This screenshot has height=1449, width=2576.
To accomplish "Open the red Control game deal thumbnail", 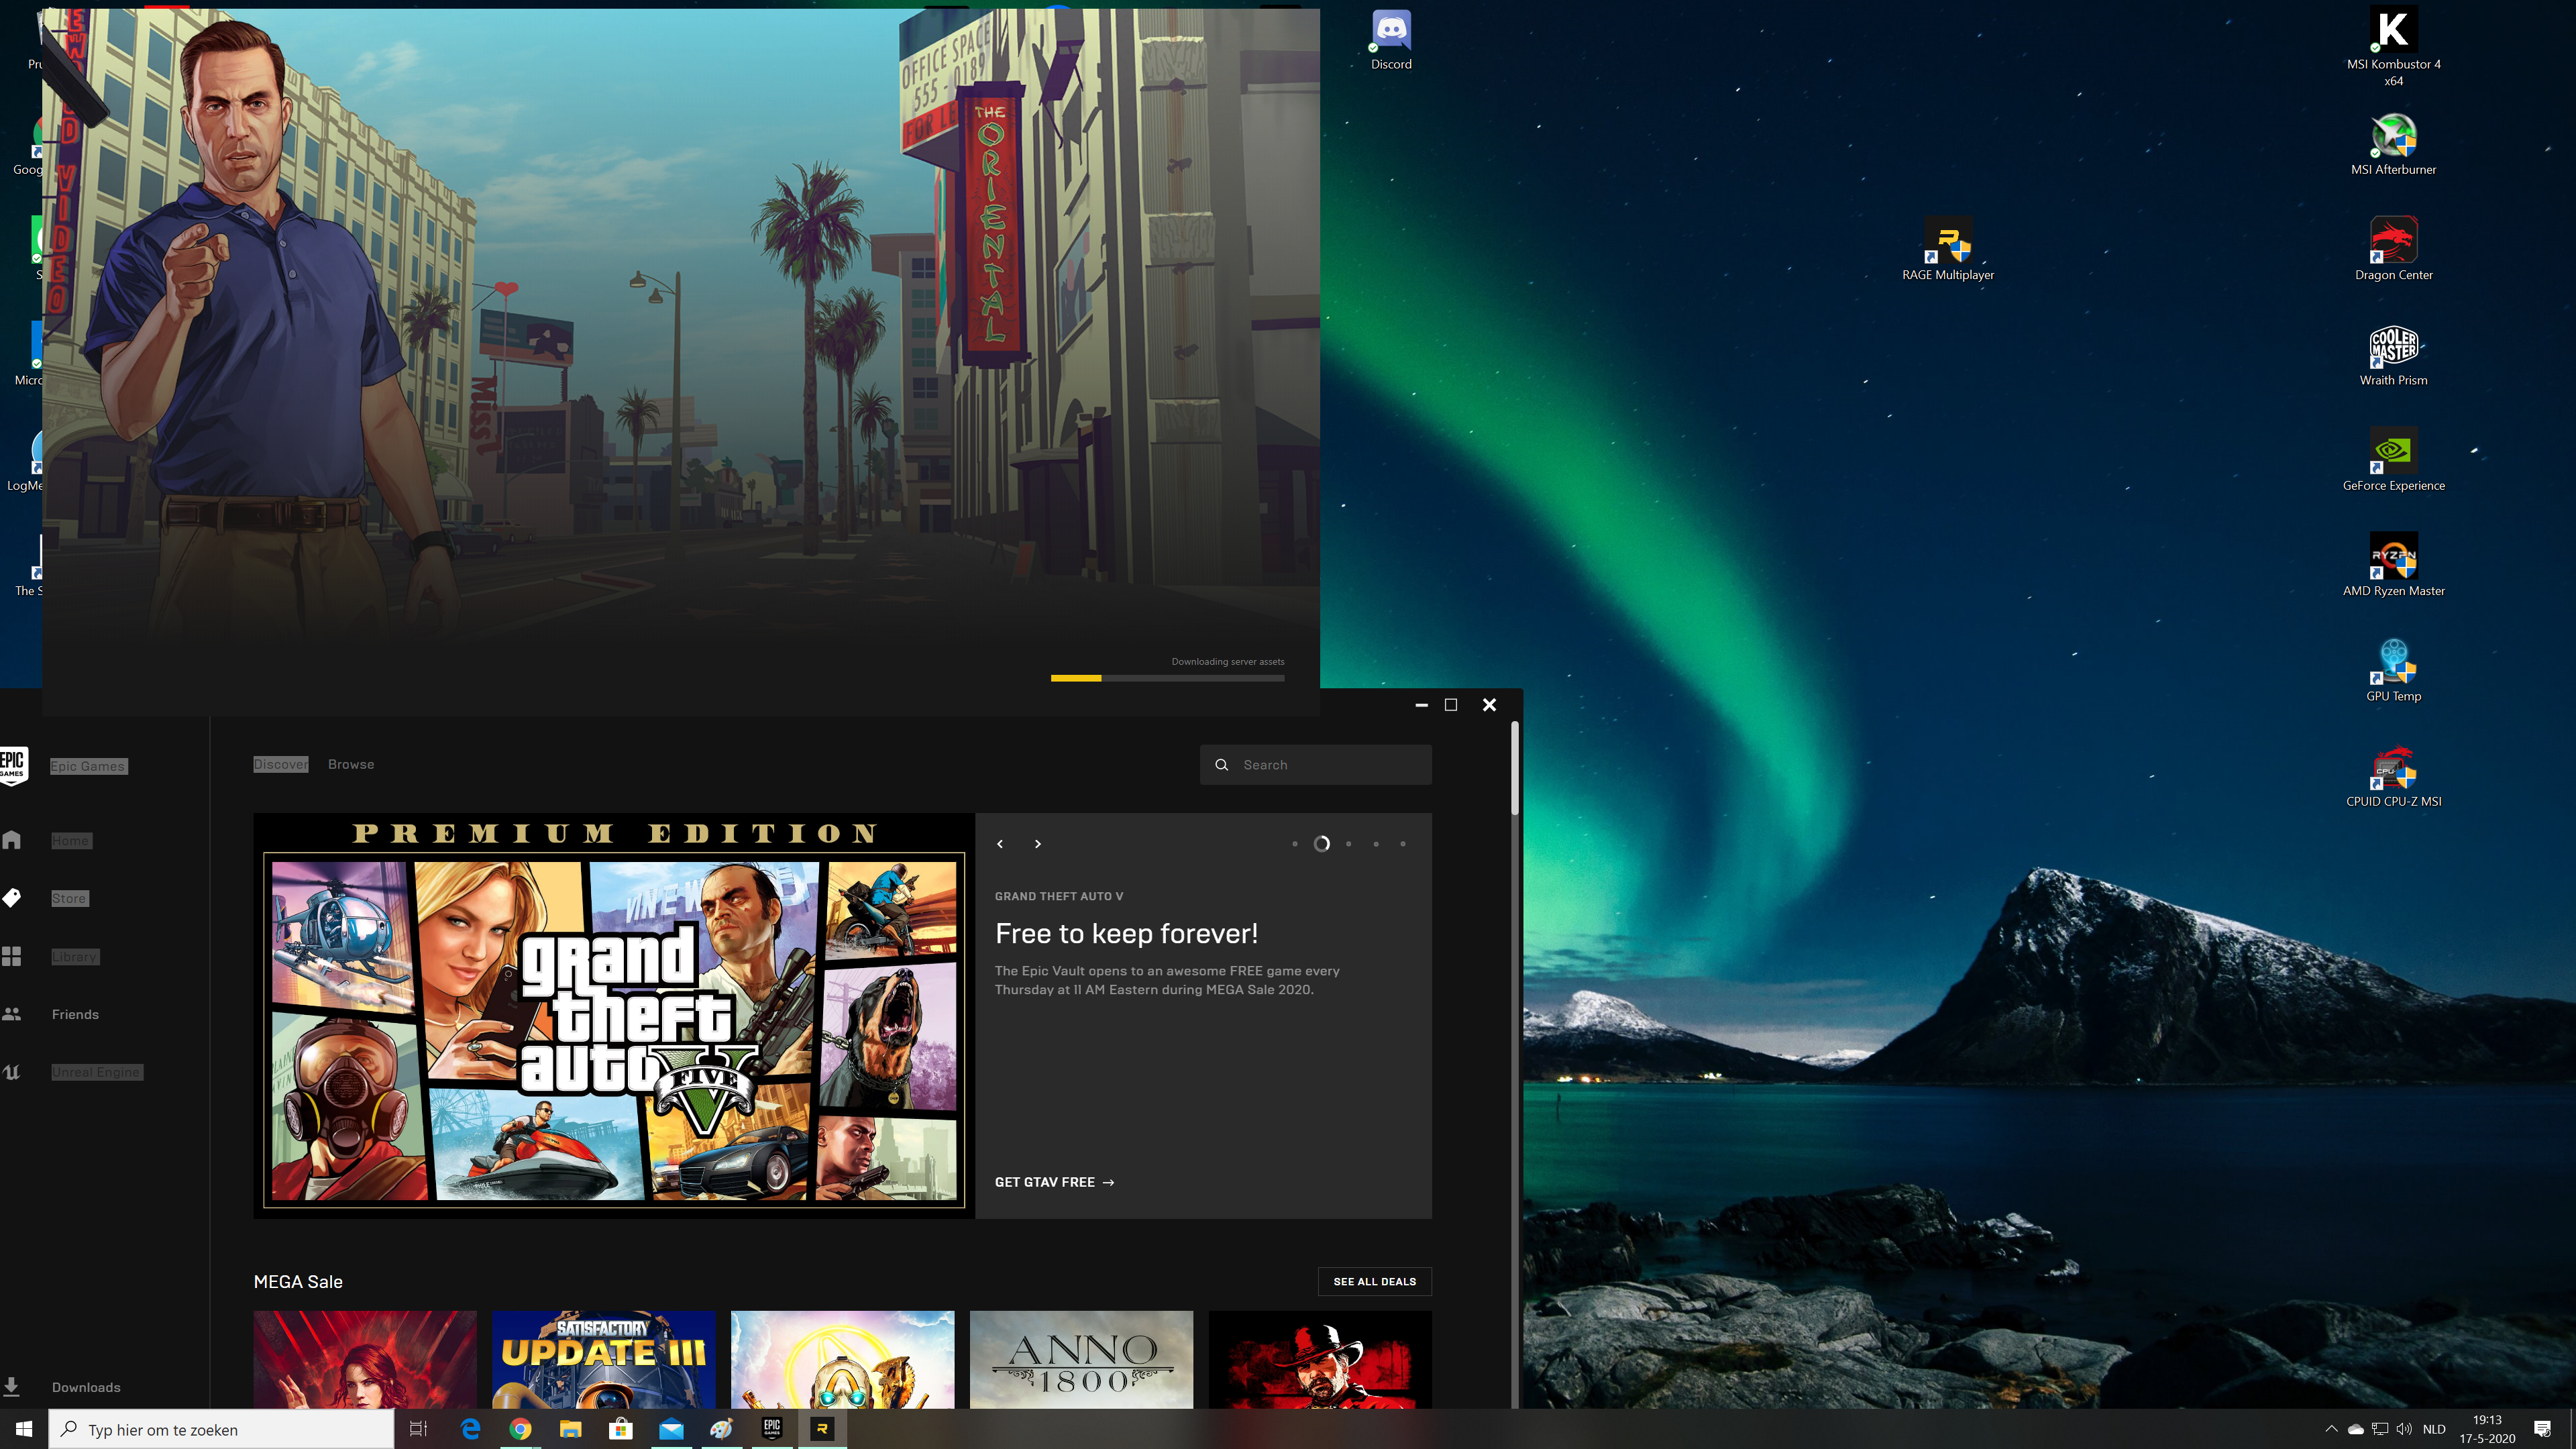I will coord(365,1360).
